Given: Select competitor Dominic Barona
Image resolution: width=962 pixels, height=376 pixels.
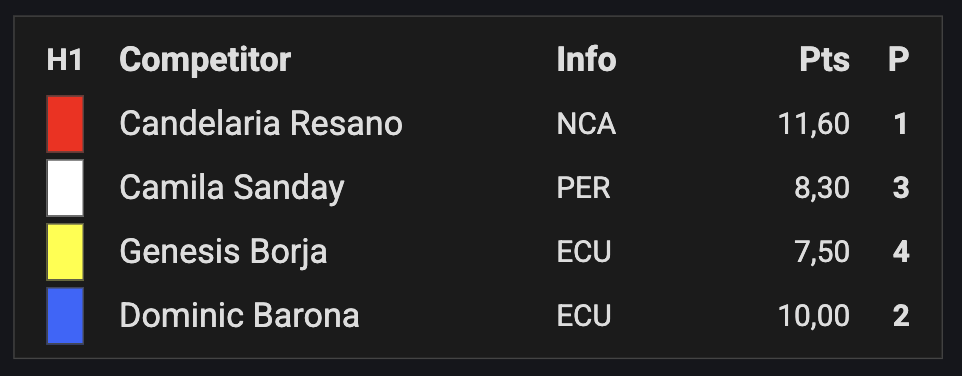Looking at the screenshot, I should coord(239,316).
